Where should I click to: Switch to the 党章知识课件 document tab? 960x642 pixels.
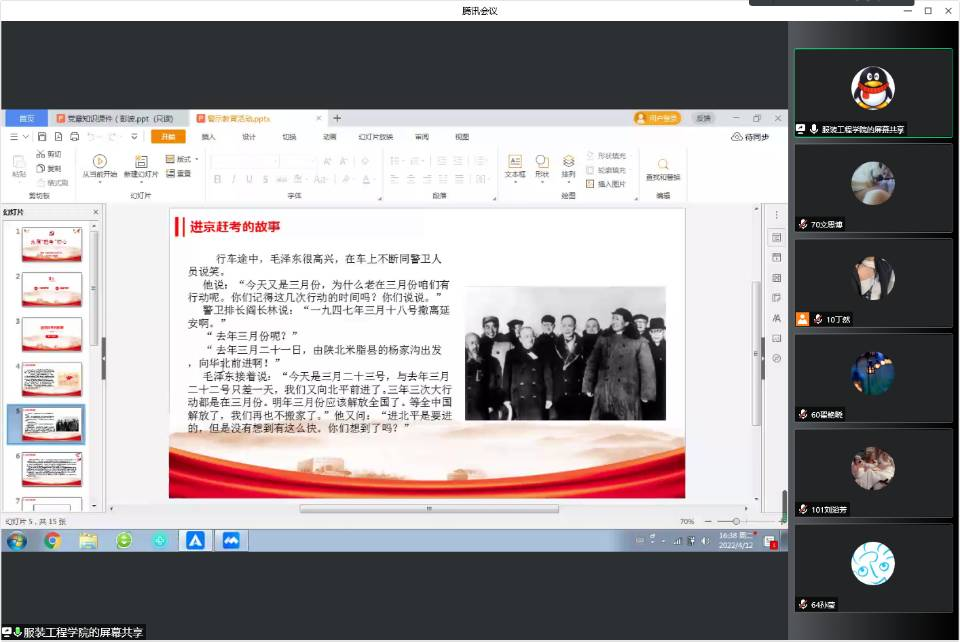(x=116, y=118)
